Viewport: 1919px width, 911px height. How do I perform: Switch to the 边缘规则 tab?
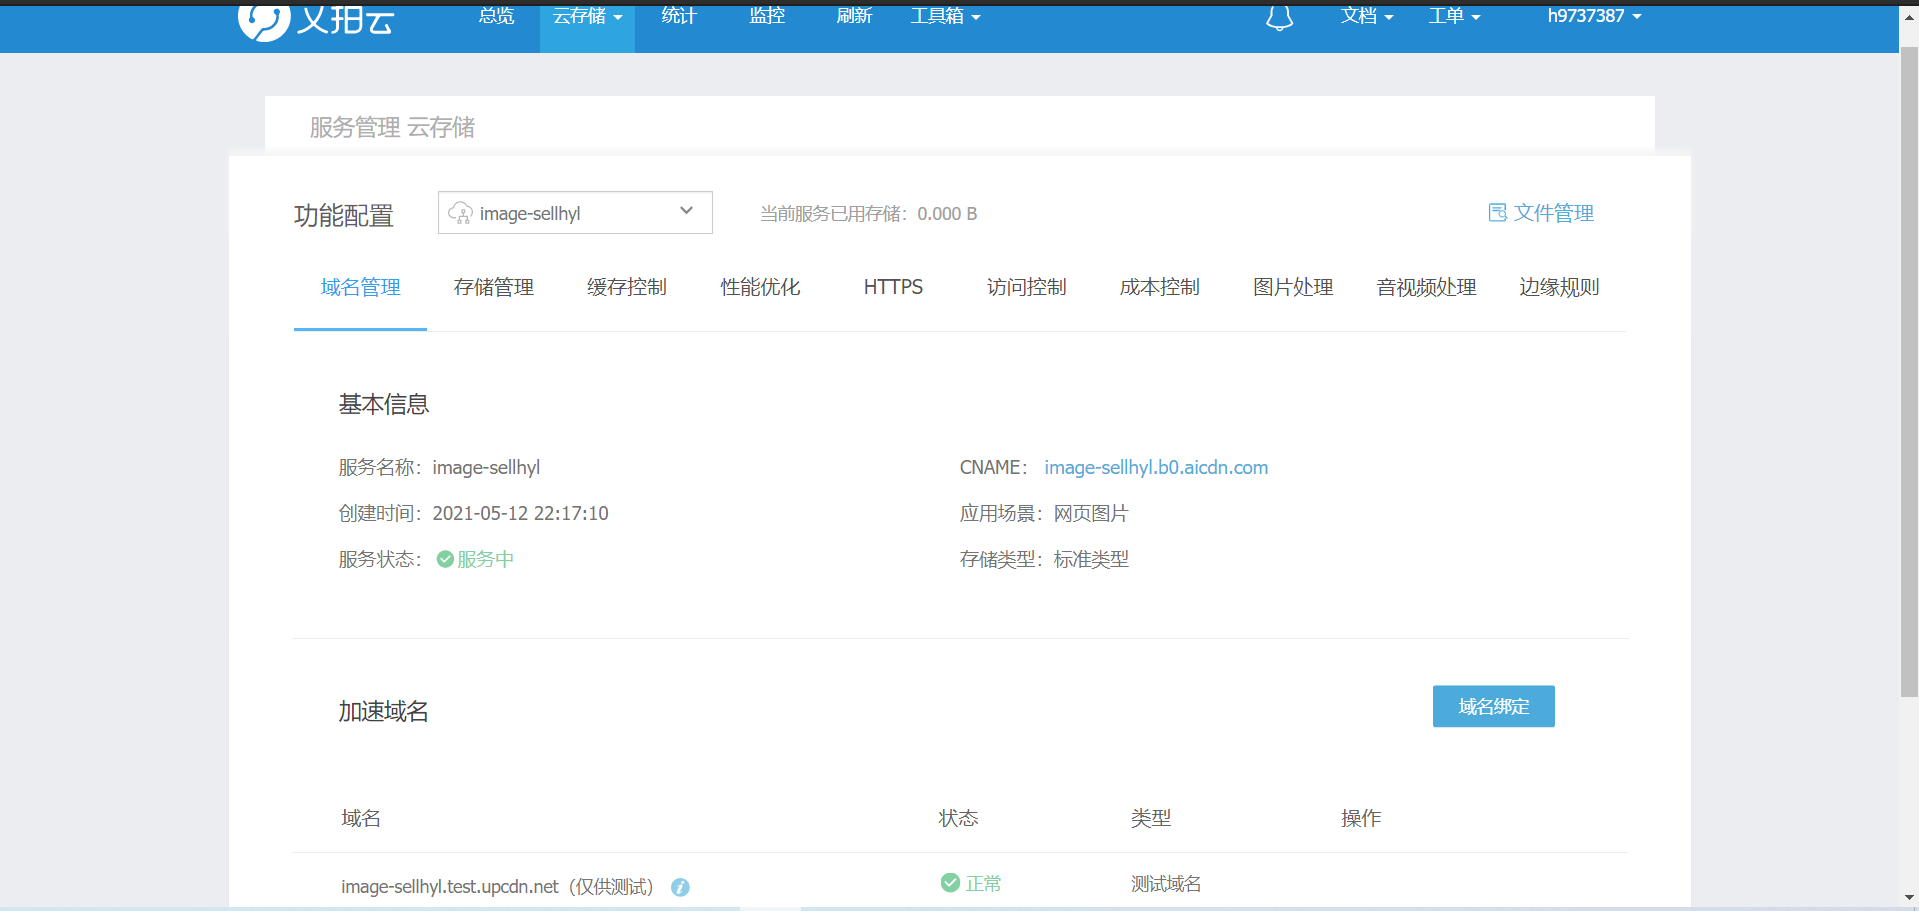click(x=1559, y=288)
